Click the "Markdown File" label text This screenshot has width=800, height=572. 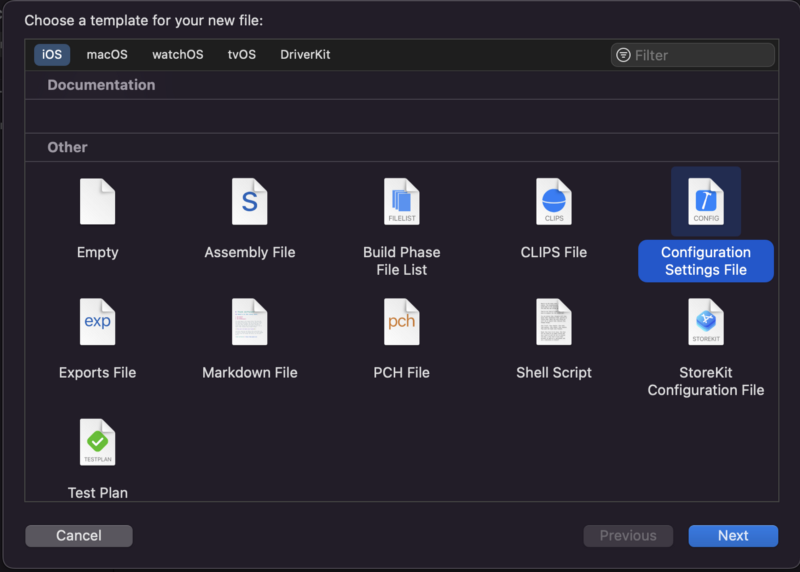pyautogui.click(x=249, y=373)
